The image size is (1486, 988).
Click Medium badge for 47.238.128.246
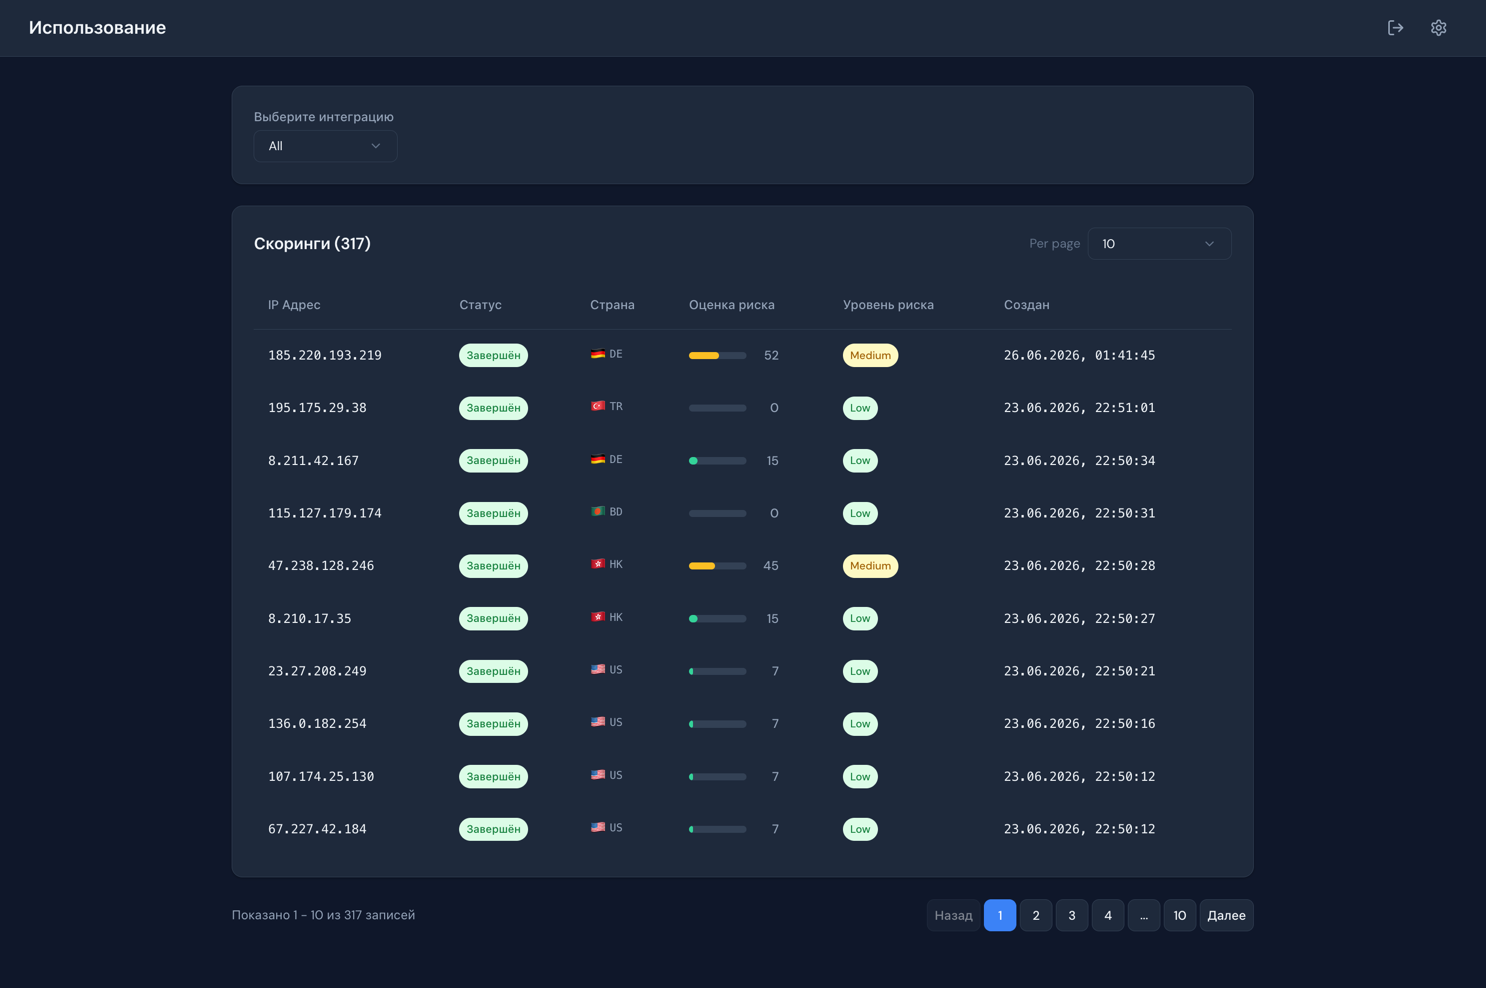click(x=870, y=566)
